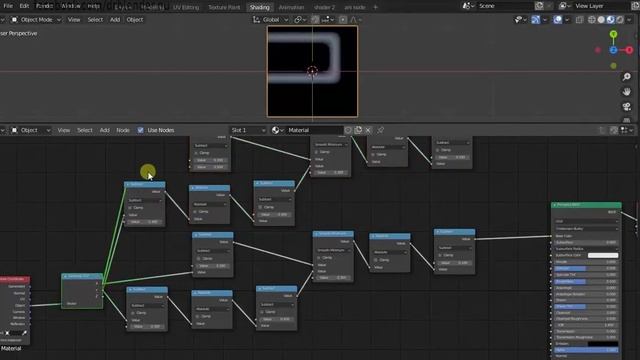Collapse the Principled BSDF node
Image resolution: width=640 pixels, height=360 pixels.
pos(554,205)
